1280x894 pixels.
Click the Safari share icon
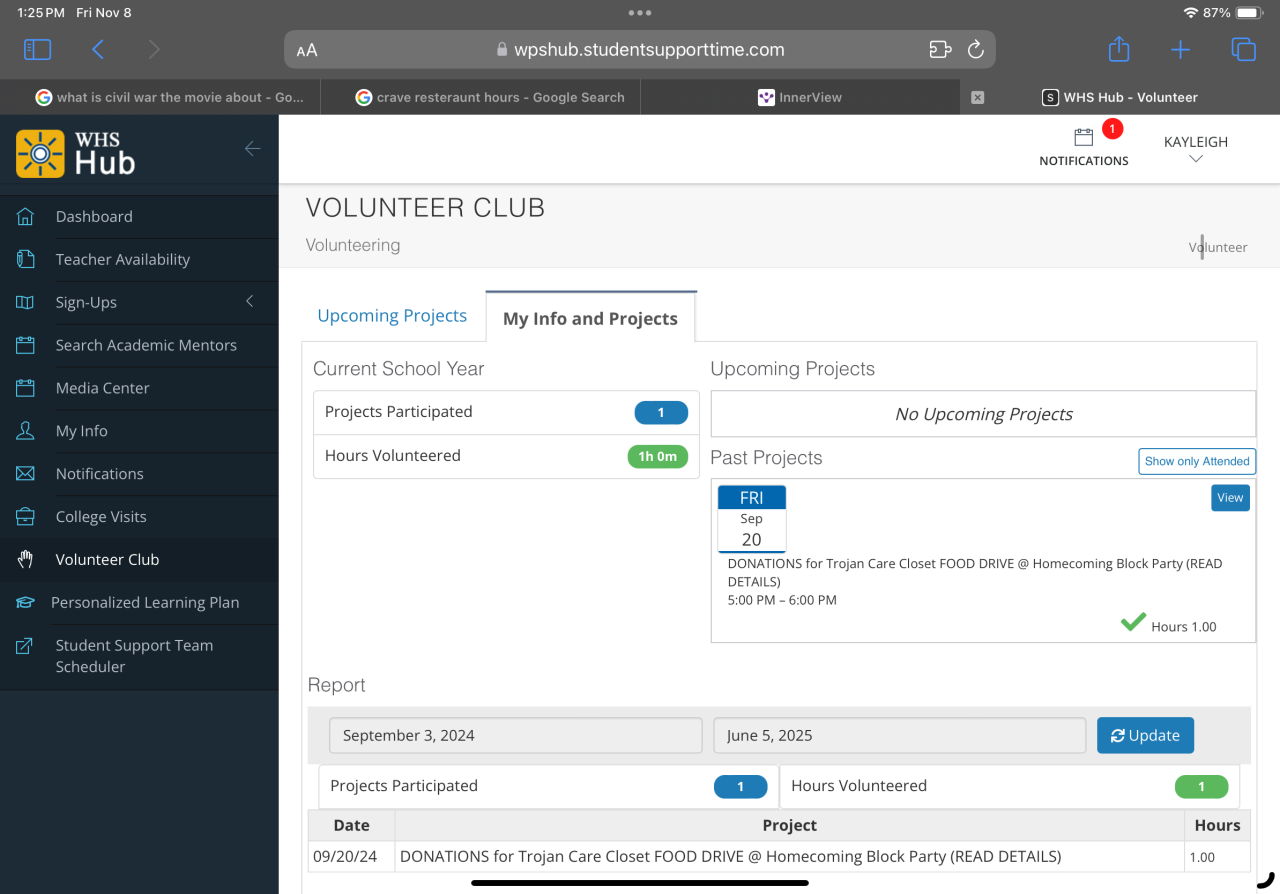pyautogui.click(x=1119, y=49)
